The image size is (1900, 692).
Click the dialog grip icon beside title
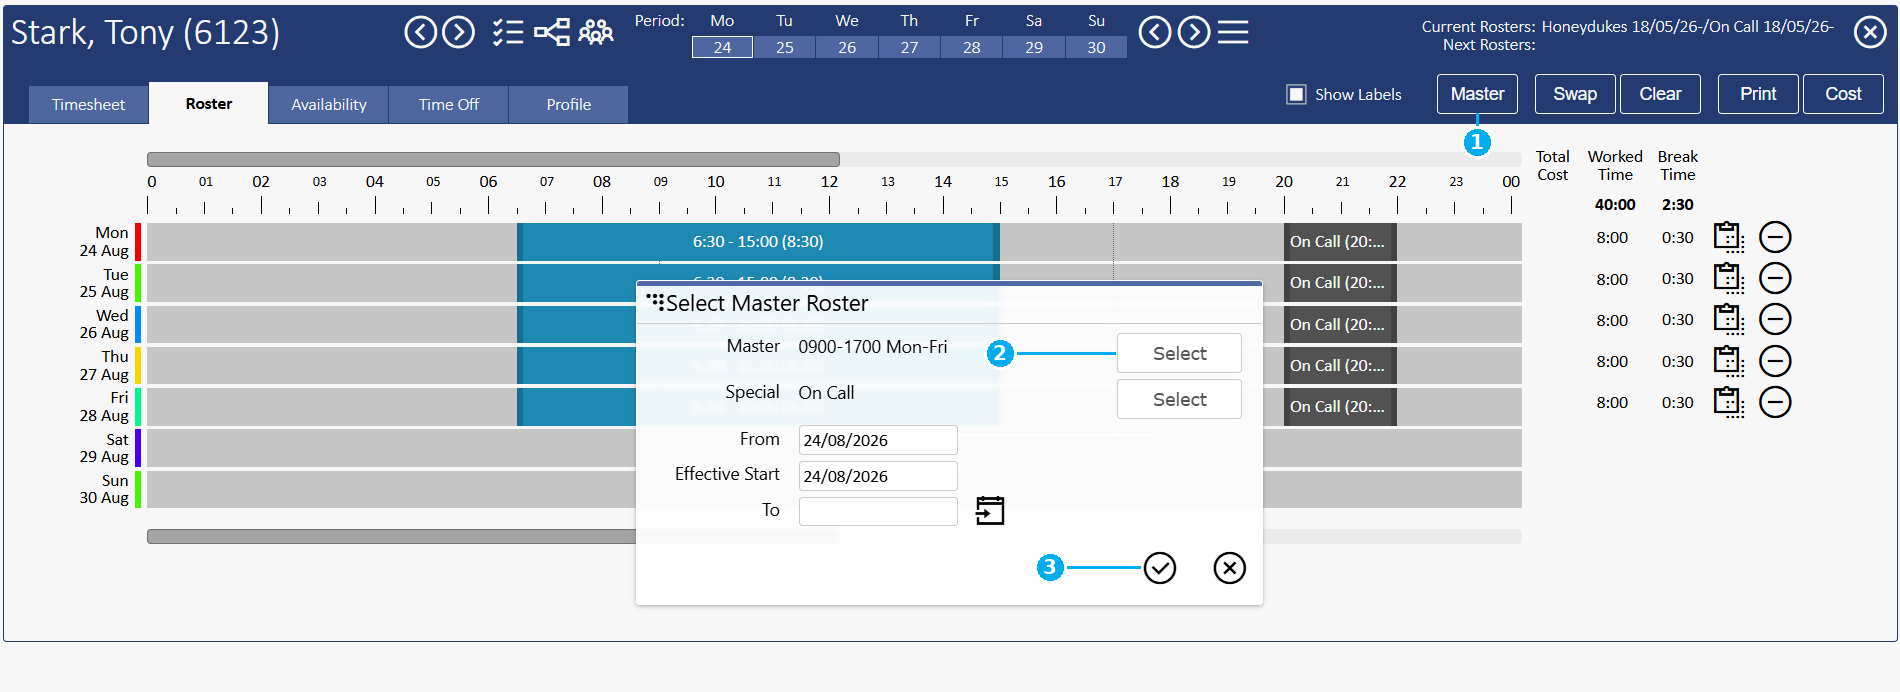tap(655, 302)
